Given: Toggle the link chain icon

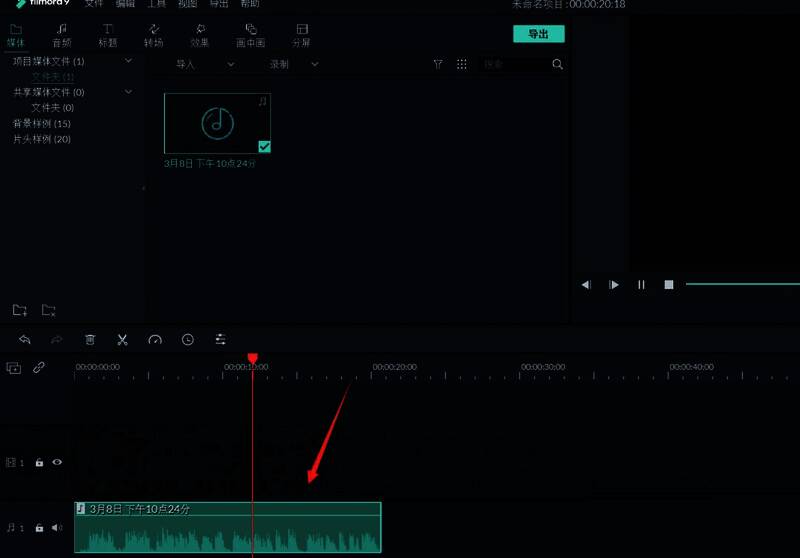Looking at the screenshot, I should click(x=39, y=367).
